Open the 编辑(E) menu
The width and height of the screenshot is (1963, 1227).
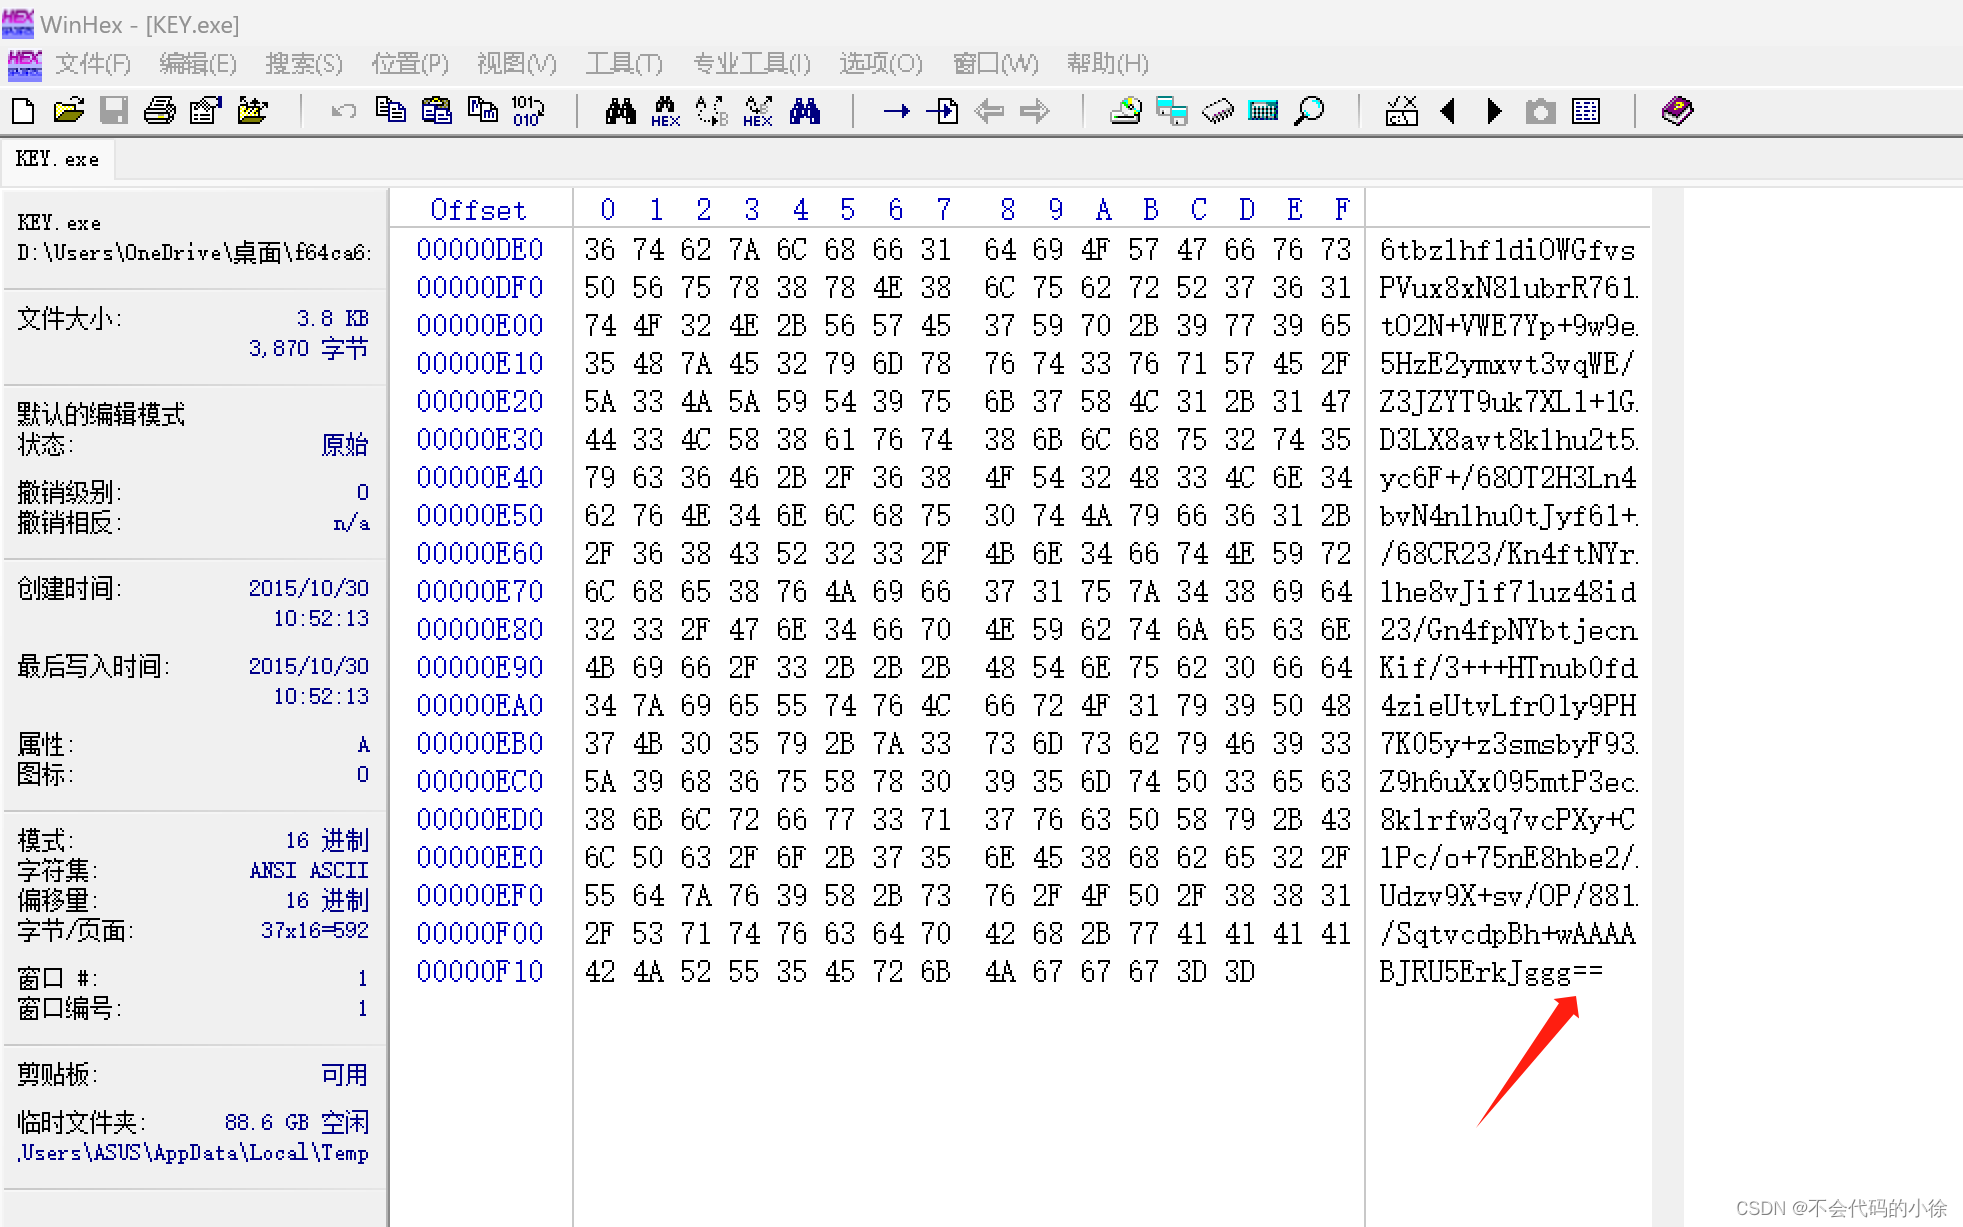coord(198,64)
